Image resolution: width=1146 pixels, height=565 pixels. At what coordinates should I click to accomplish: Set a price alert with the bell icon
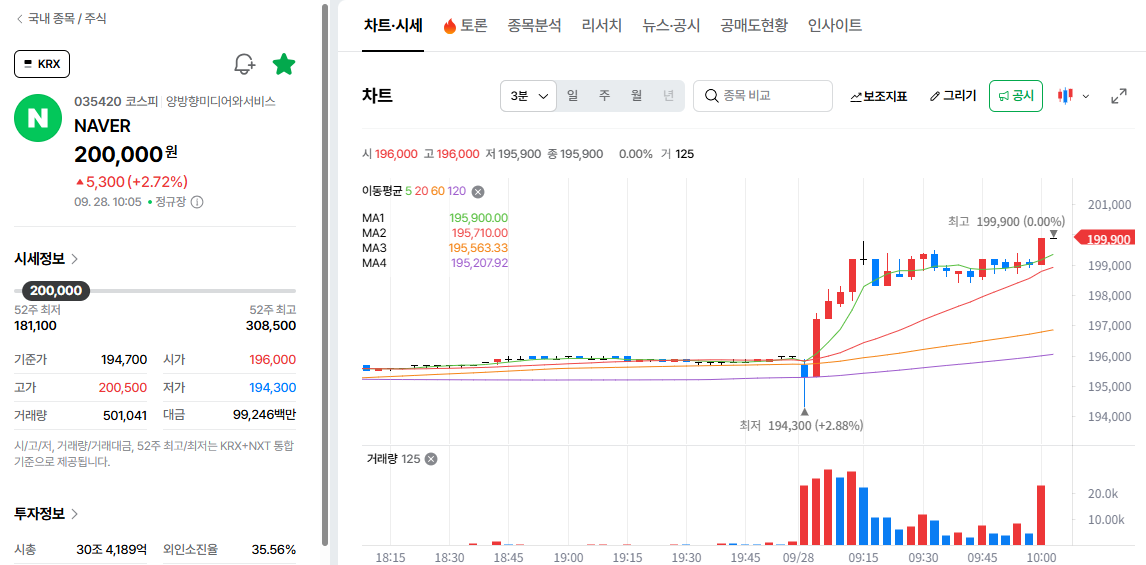[245, 64]
